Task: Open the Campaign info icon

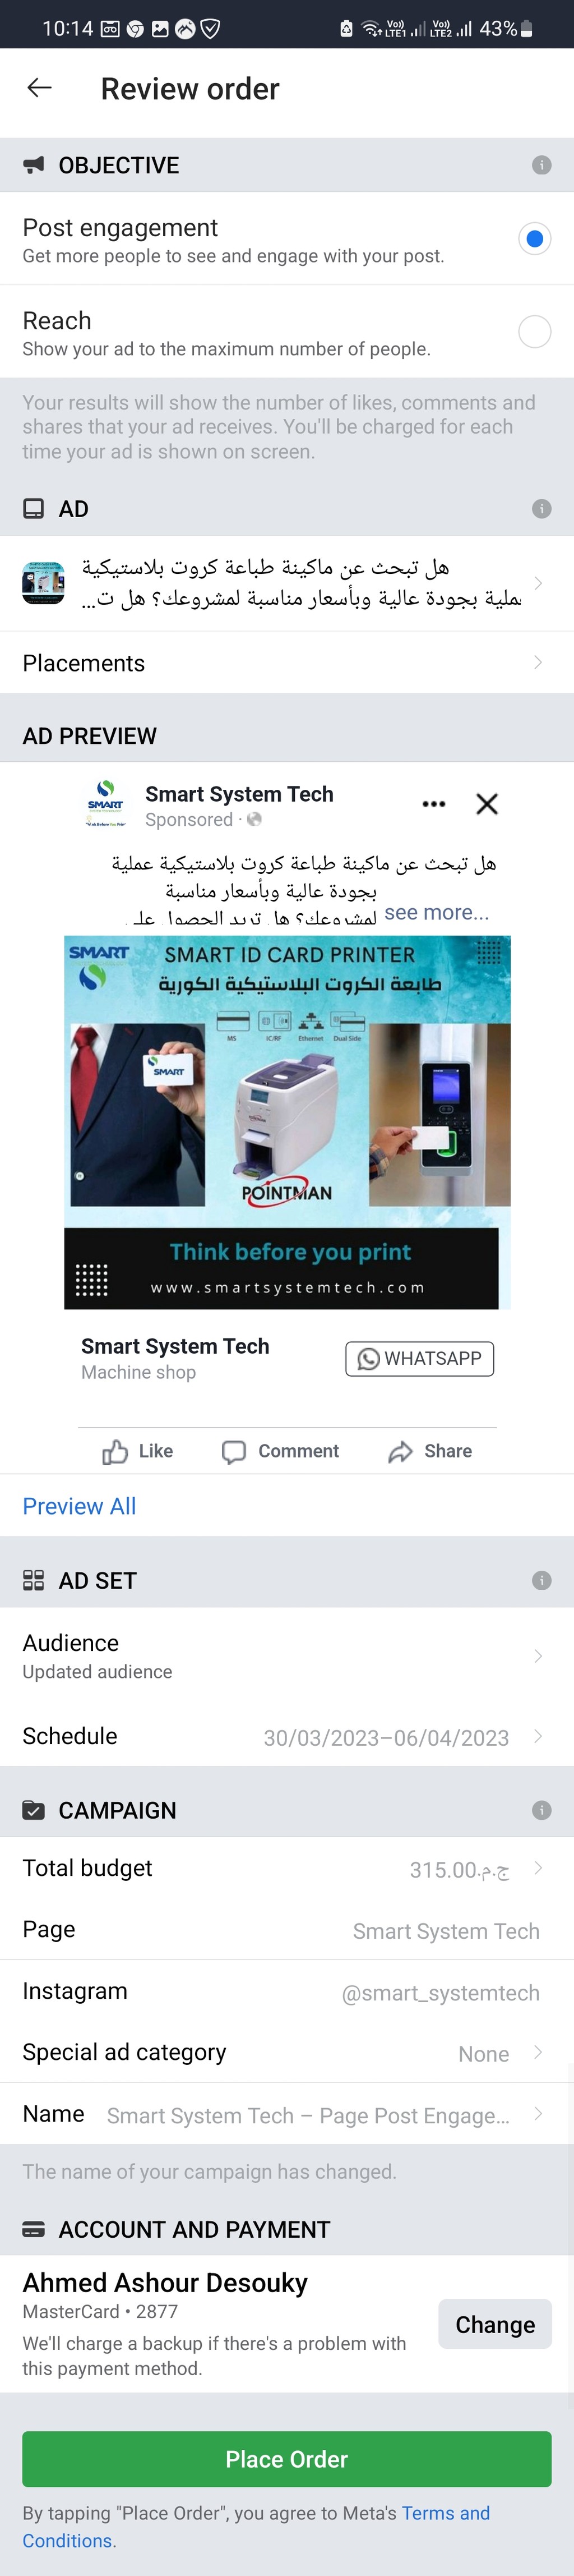Action: coord(541,1810)
